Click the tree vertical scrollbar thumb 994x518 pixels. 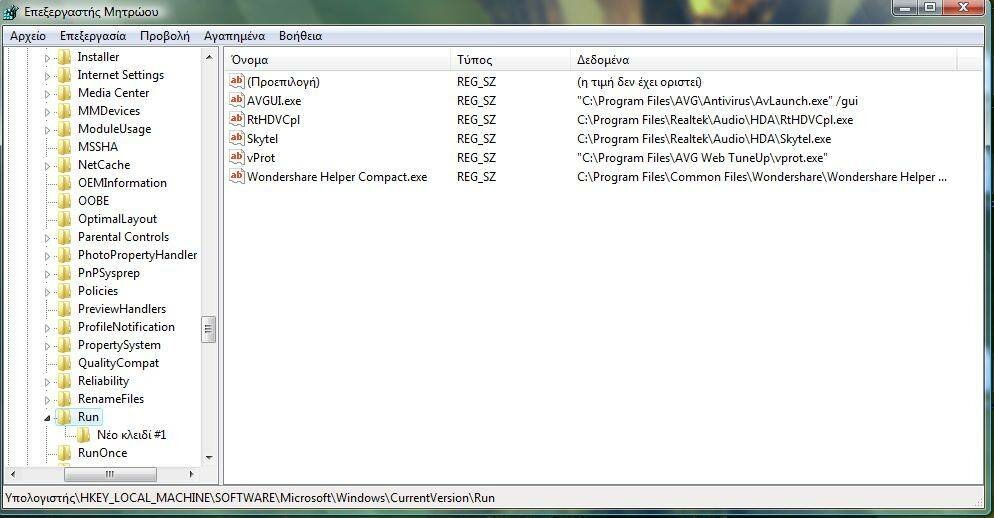click(209, 330)
